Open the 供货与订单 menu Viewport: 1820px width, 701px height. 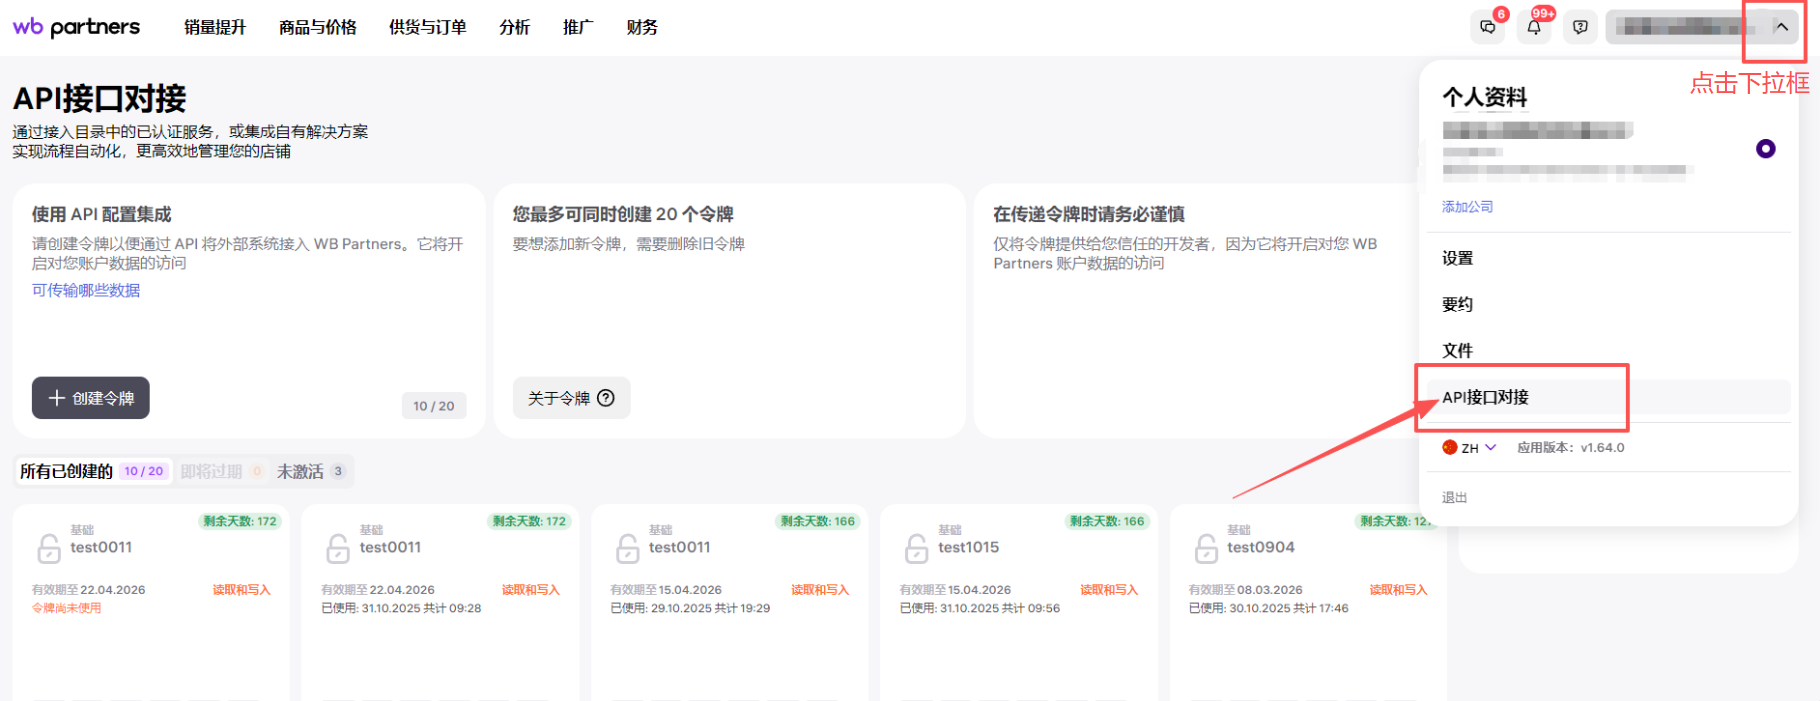coord(428,27)
